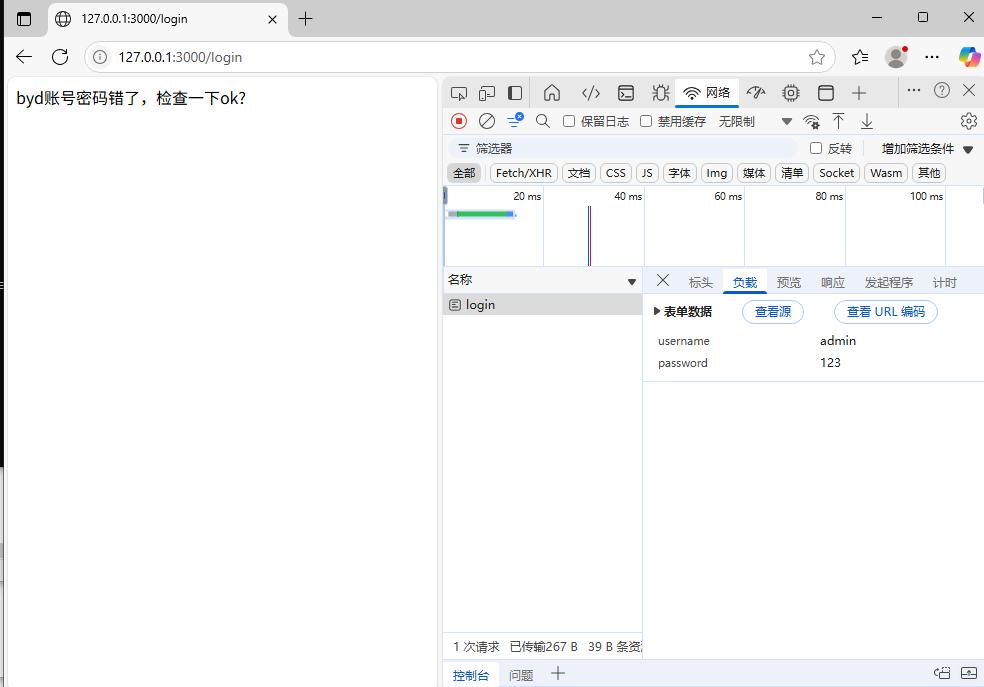The image size is (984, 687).
Task: Filter by Socket requests
Action: coord(837,173)
